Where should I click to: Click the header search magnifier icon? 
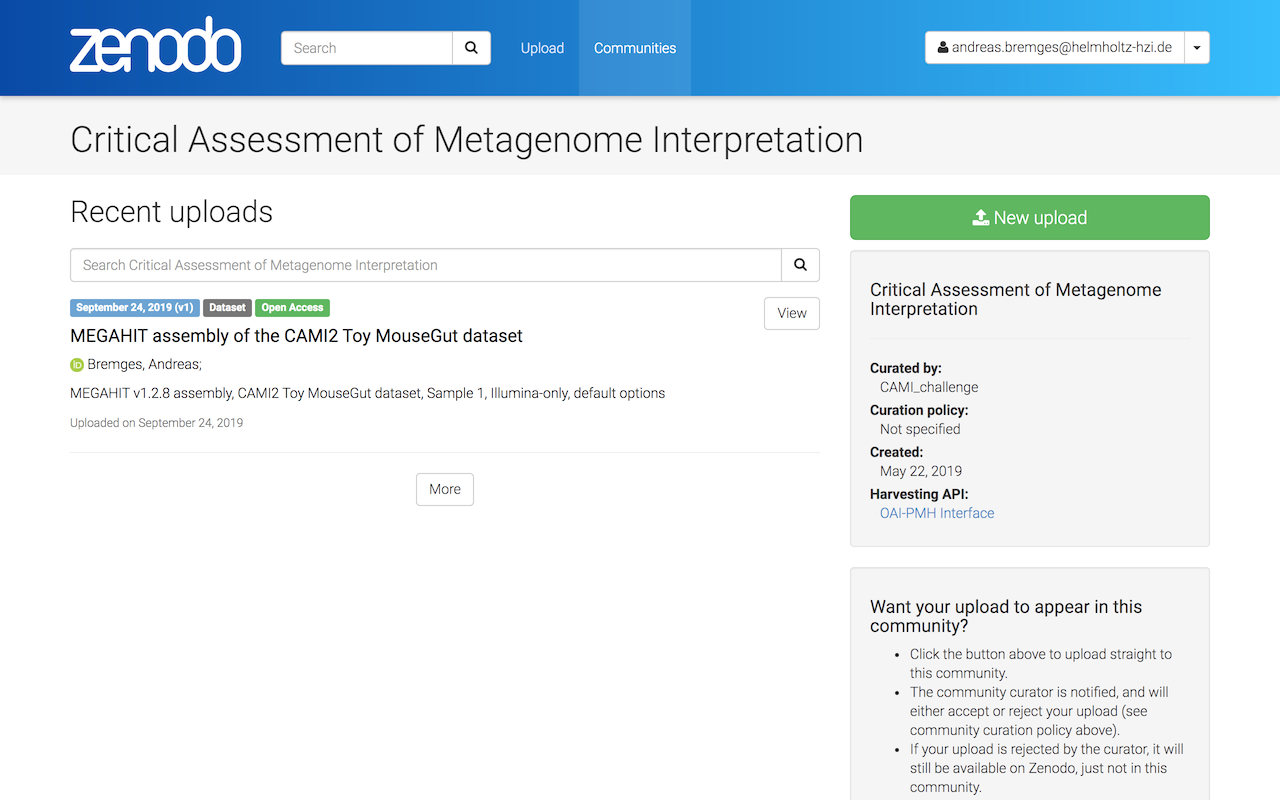(x=471, y=48)
